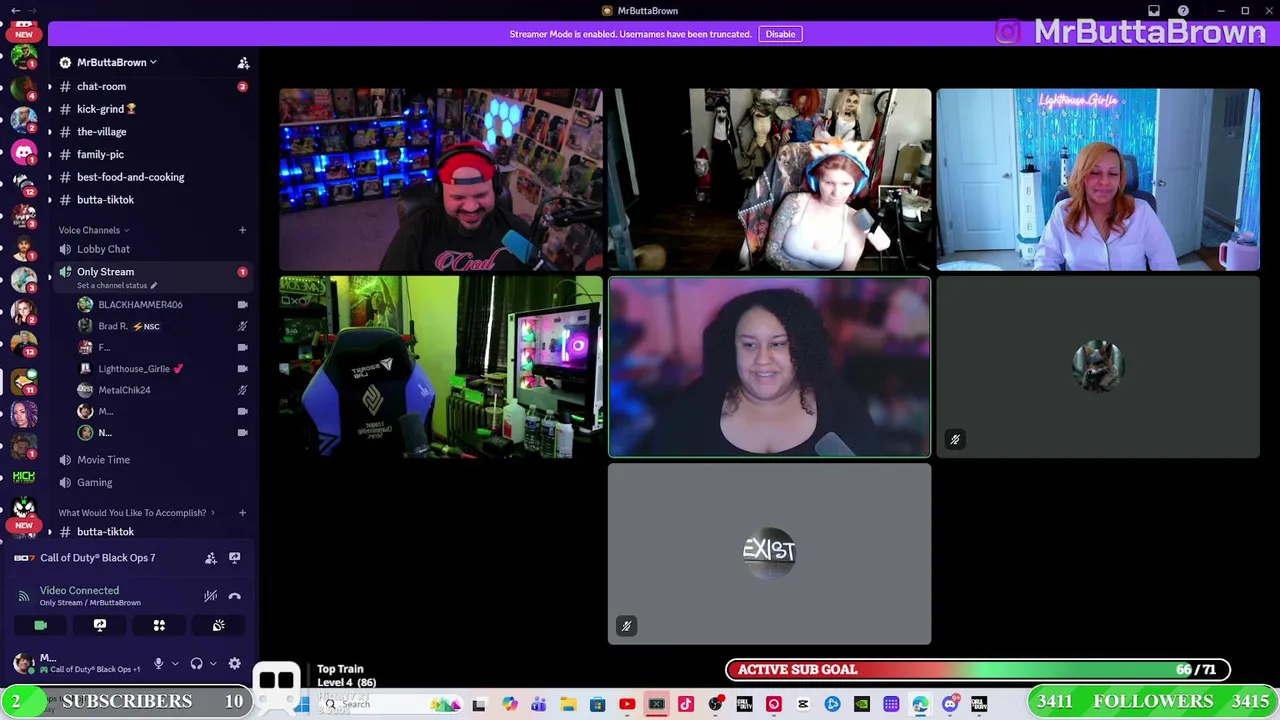
Task: Open User Settings gear
Action: click(x=235, y=663)
